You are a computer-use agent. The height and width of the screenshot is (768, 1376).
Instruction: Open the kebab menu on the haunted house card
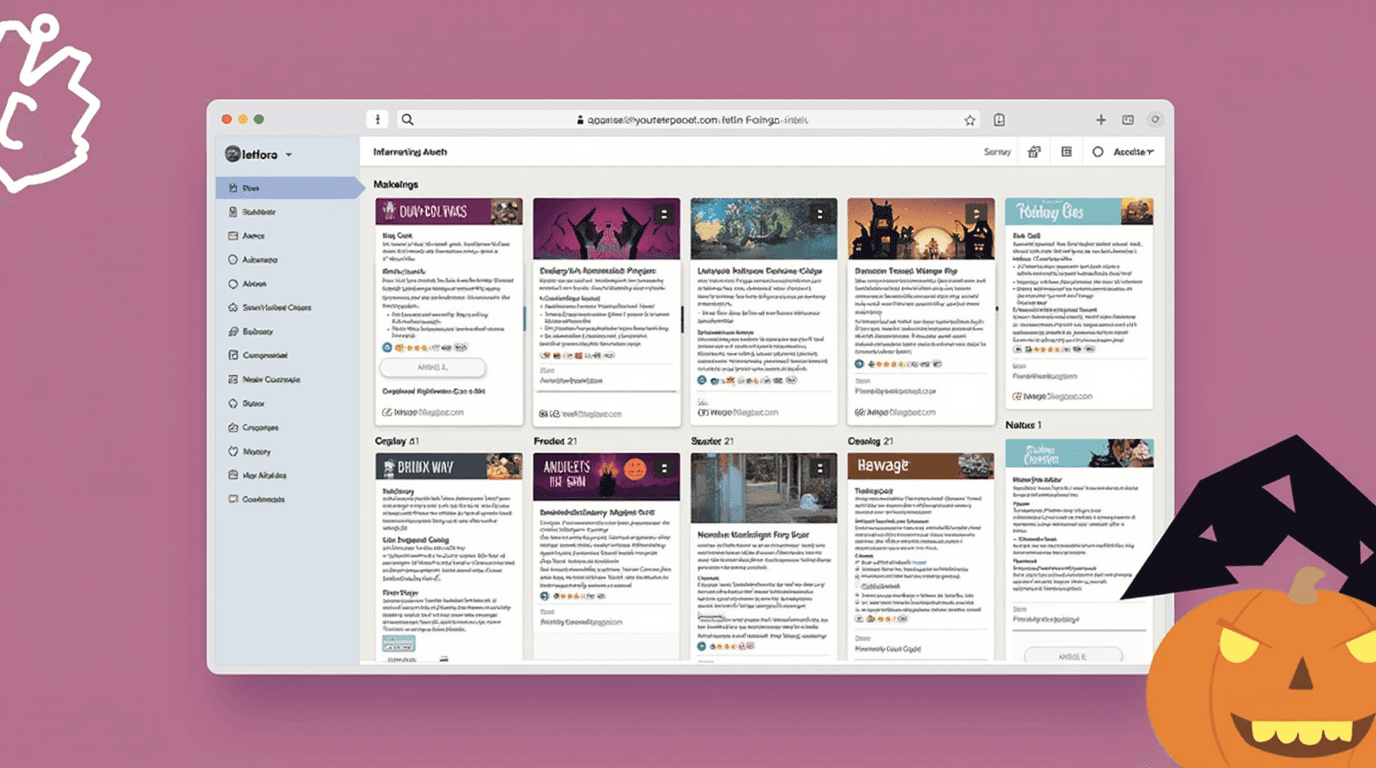coord(978,214)
